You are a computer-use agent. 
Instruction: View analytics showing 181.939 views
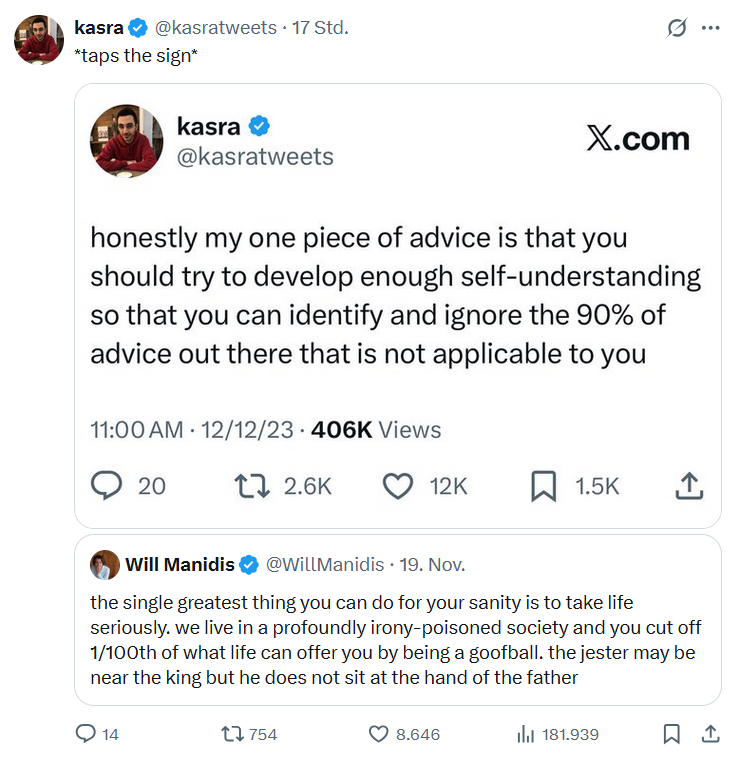pos(525,734)
